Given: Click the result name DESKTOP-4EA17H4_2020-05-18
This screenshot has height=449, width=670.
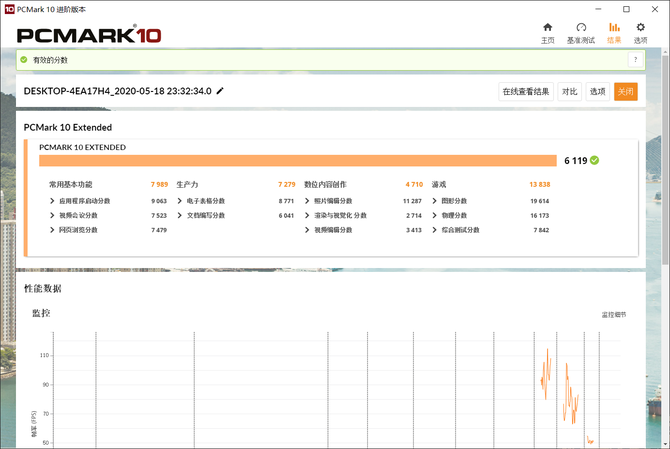Looking at the screenshot, I should [118, 91].
